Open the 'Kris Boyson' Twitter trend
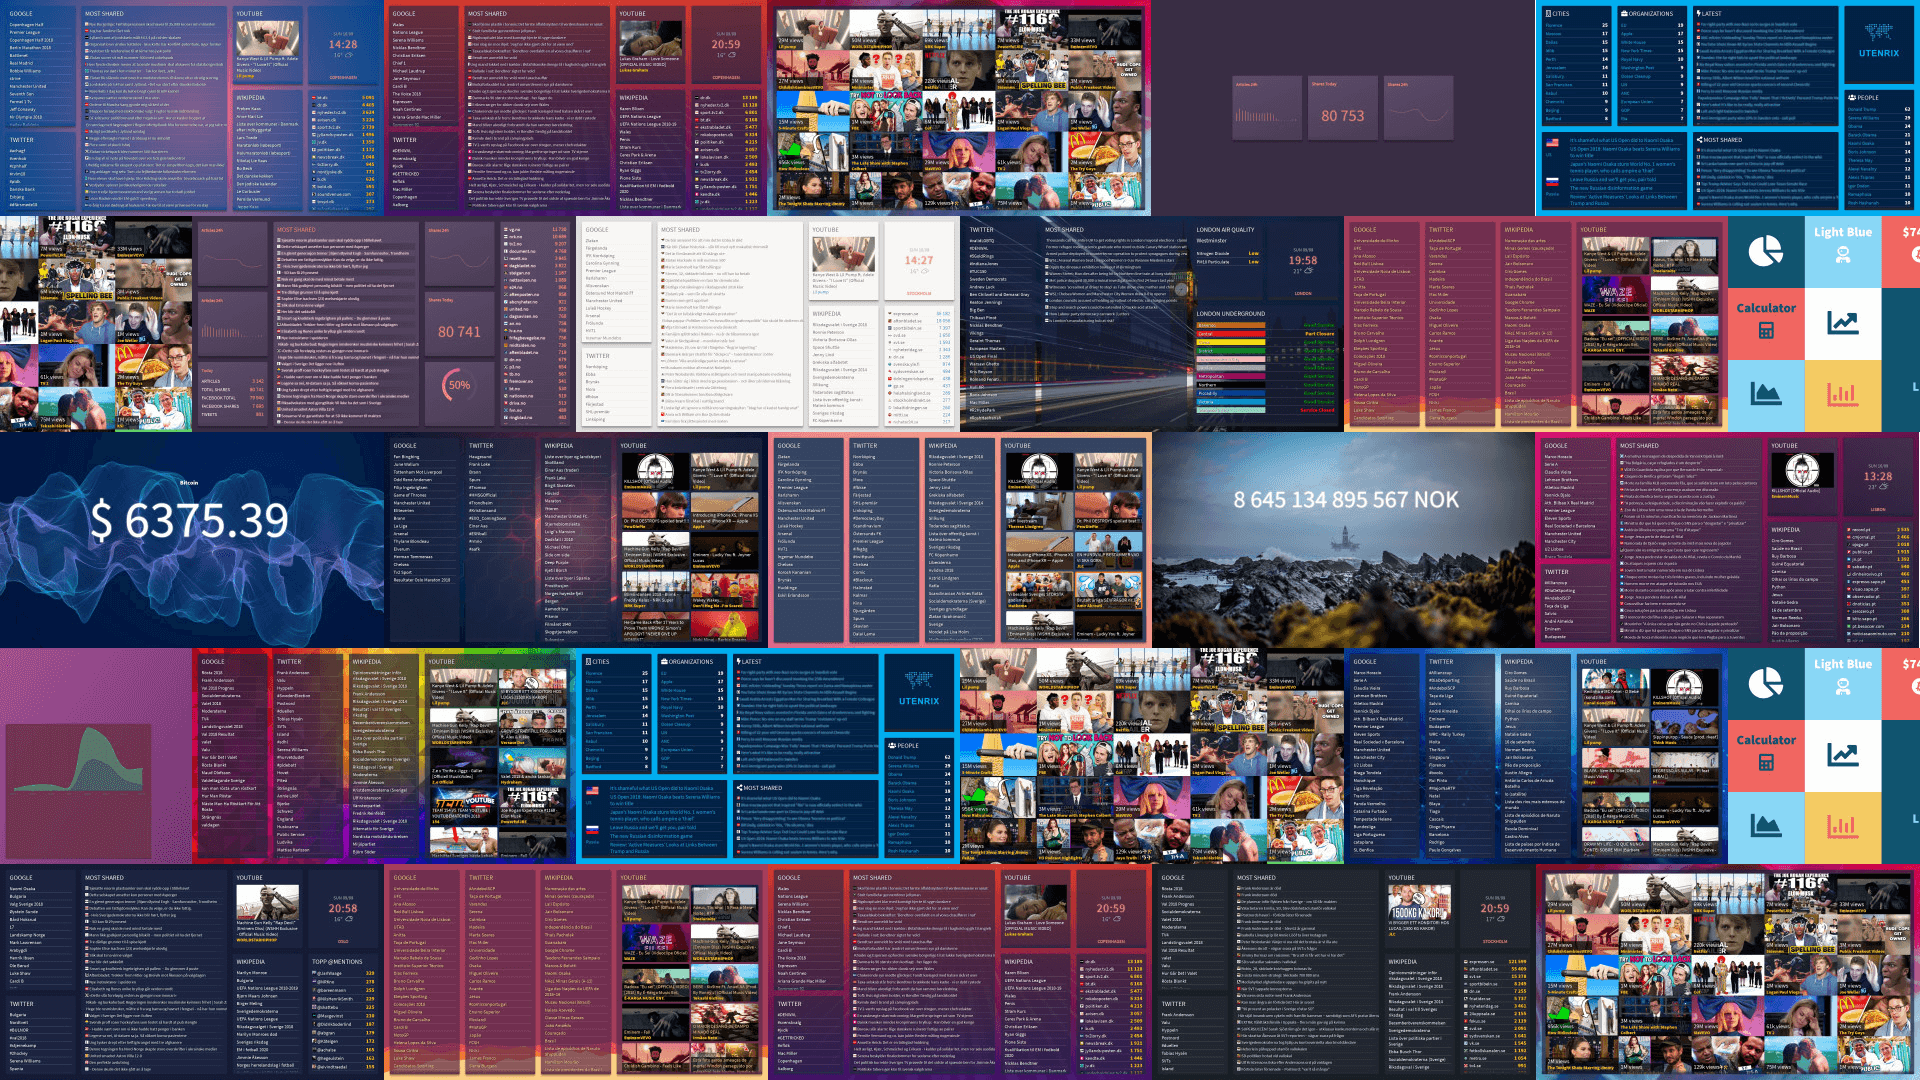1920x1080 pixels. coord(981,372)
